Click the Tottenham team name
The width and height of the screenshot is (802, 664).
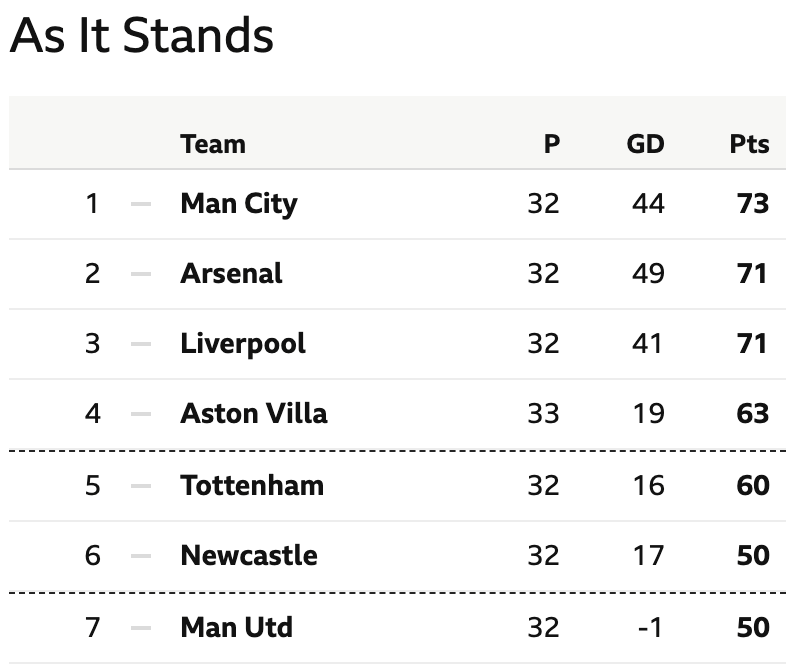[x=252, y=485]
